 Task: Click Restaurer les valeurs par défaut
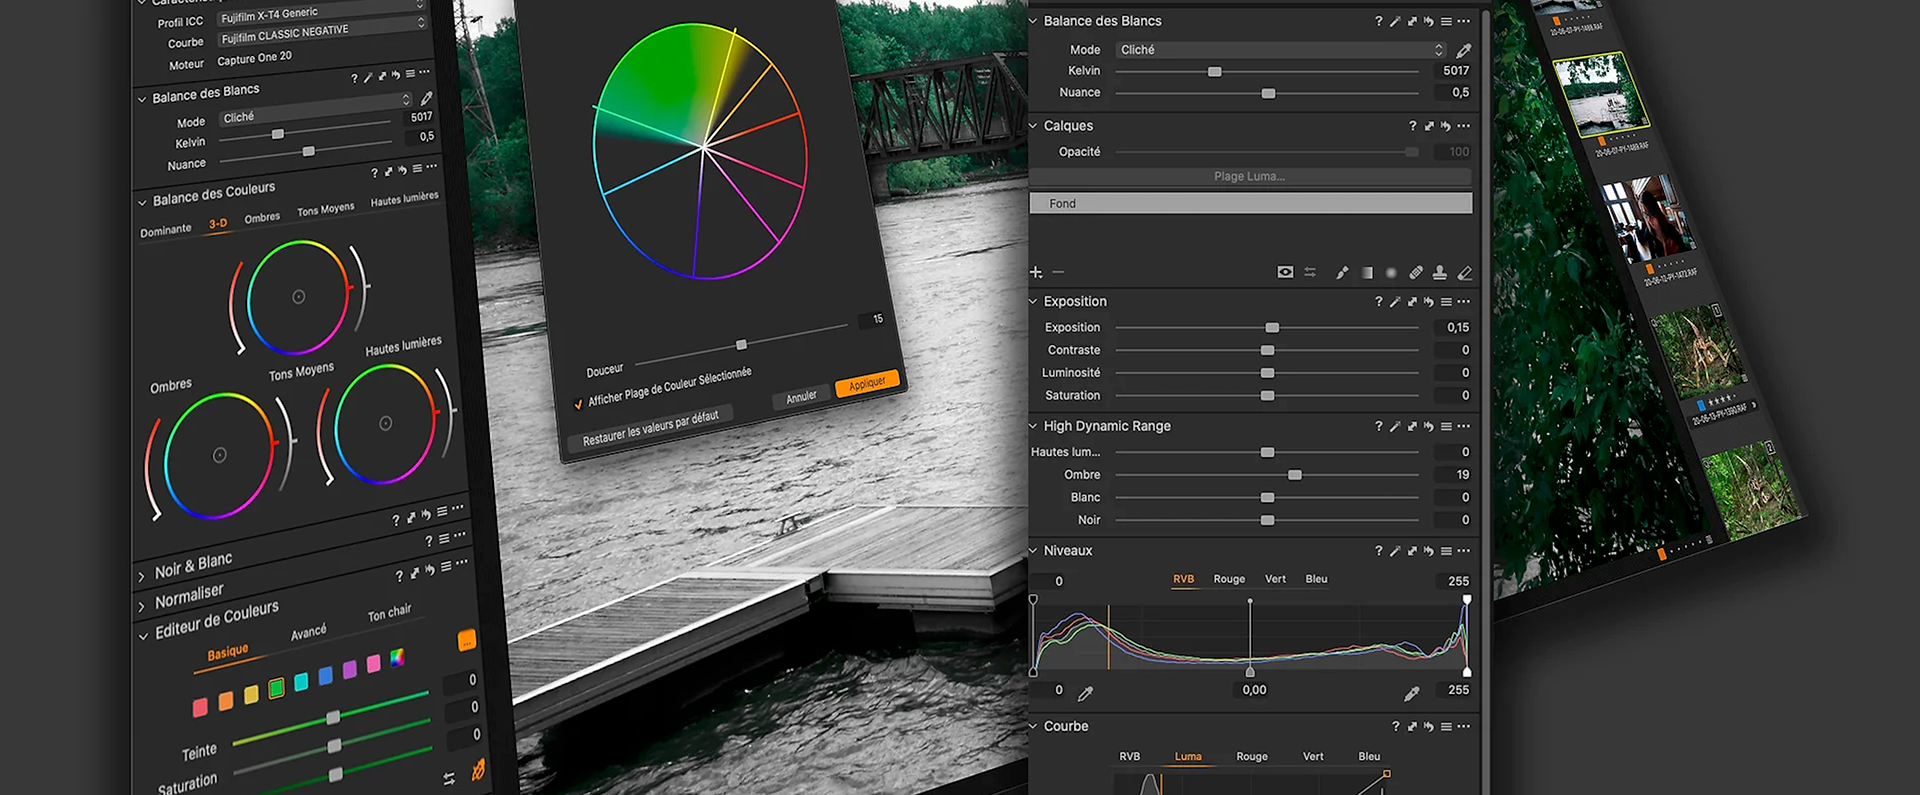[x=650, y=429]
